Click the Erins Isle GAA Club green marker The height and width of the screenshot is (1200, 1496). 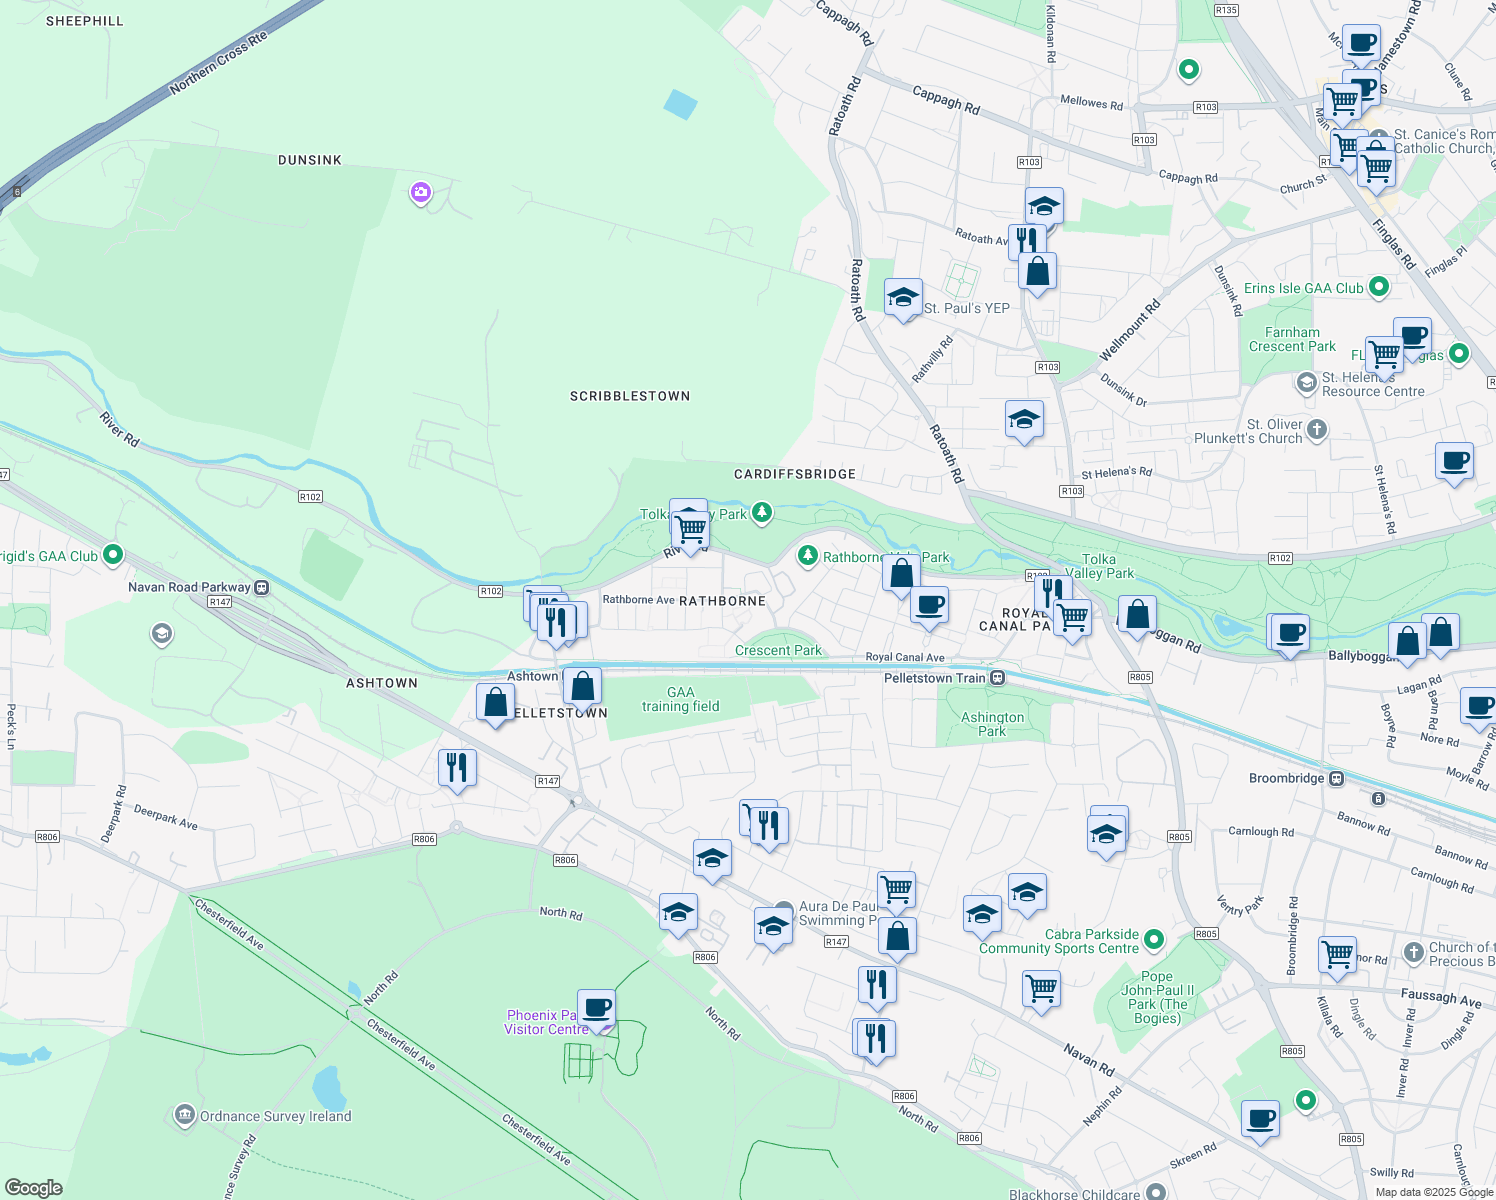[x=1379, y=288]
